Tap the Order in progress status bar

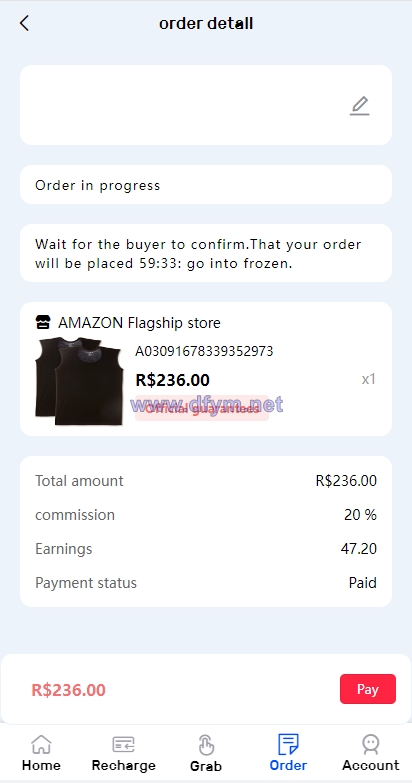(x=206, y=184)
